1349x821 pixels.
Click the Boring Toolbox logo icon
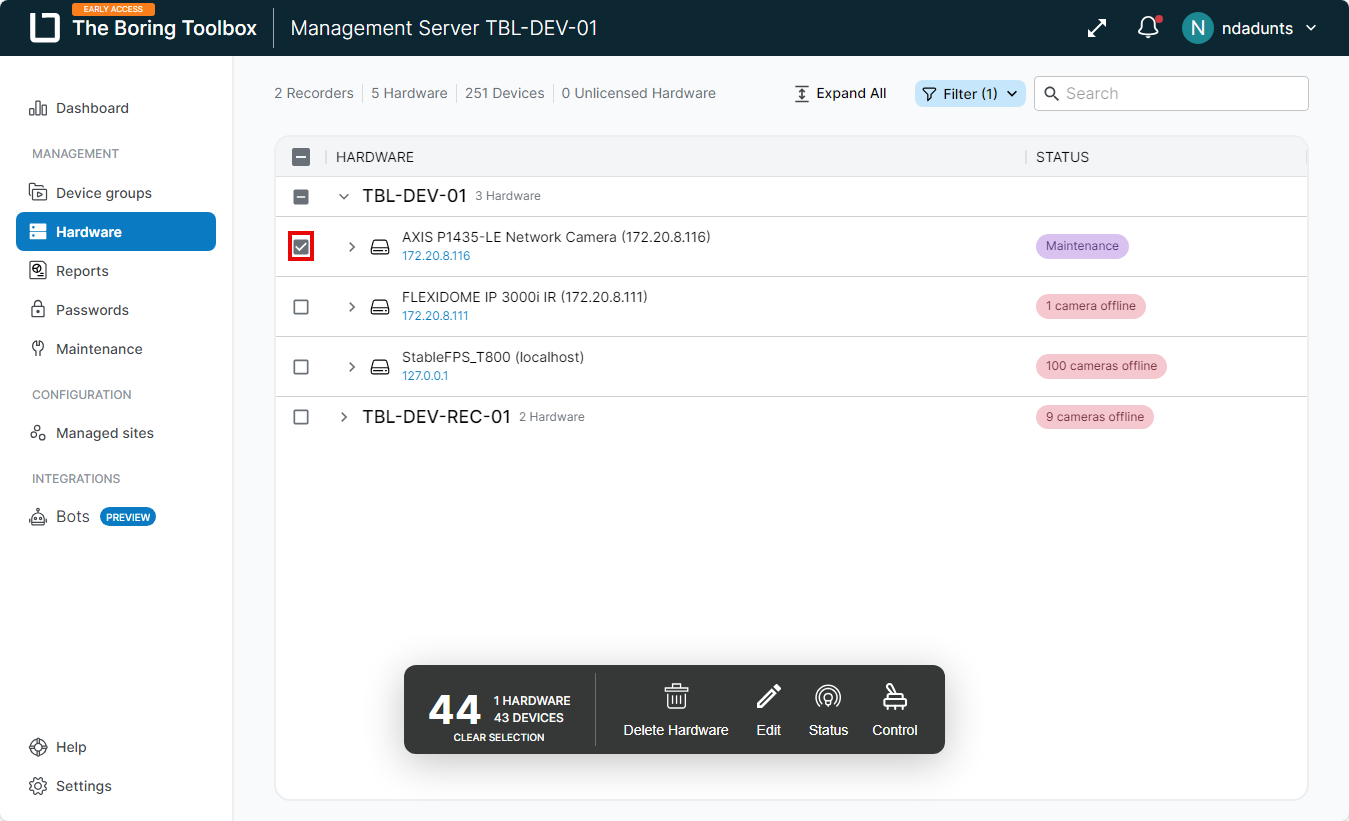pyautogui.click(x=45, y=28)
